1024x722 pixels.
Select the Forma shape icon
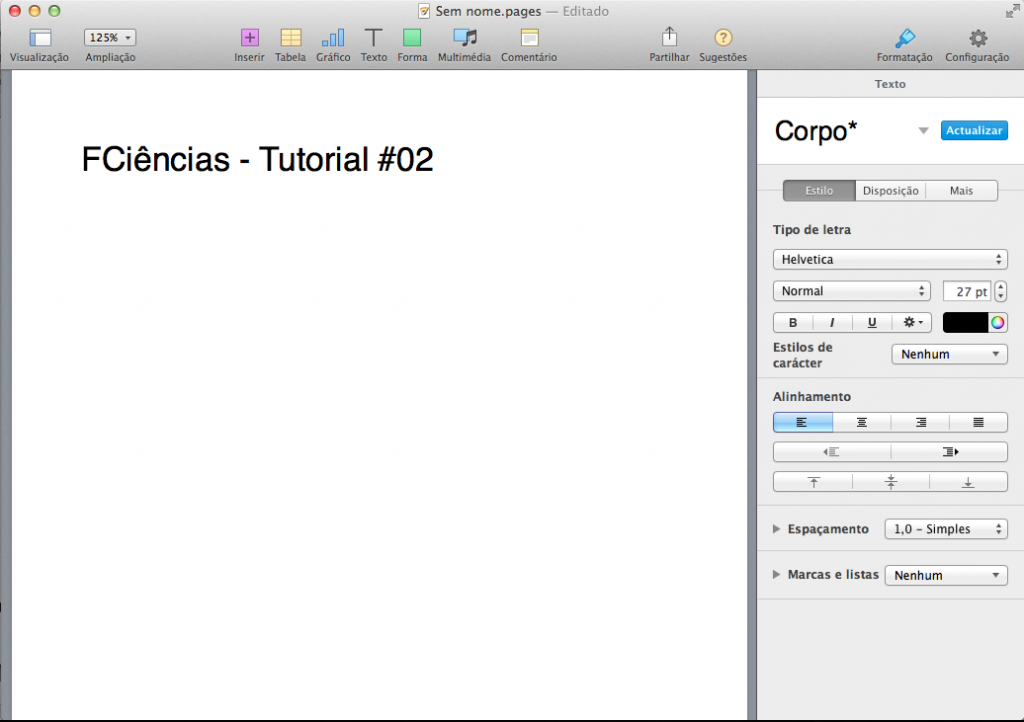[x=412, y=38]
